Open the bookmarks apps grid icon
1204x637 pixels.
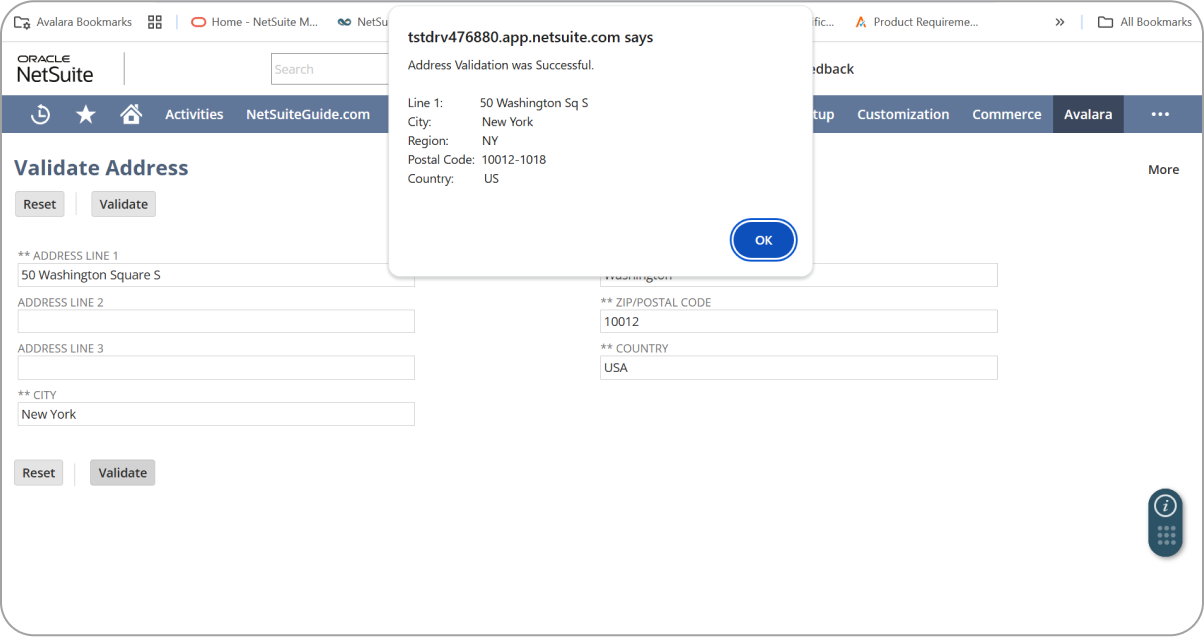[155, 21]
